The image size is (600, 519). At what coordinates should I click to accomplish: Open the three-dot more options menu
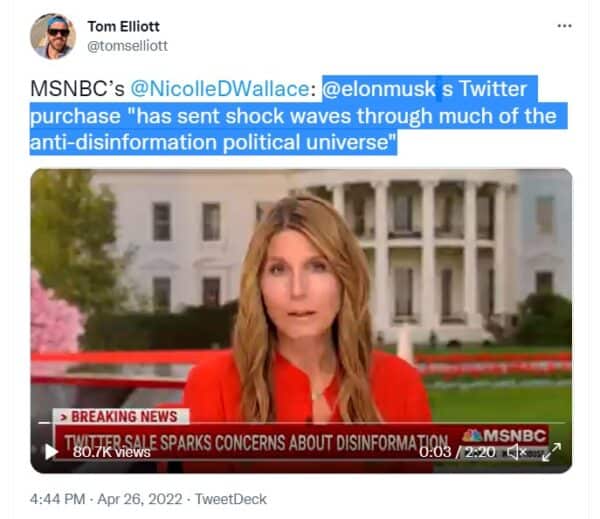tap(564, 26)
